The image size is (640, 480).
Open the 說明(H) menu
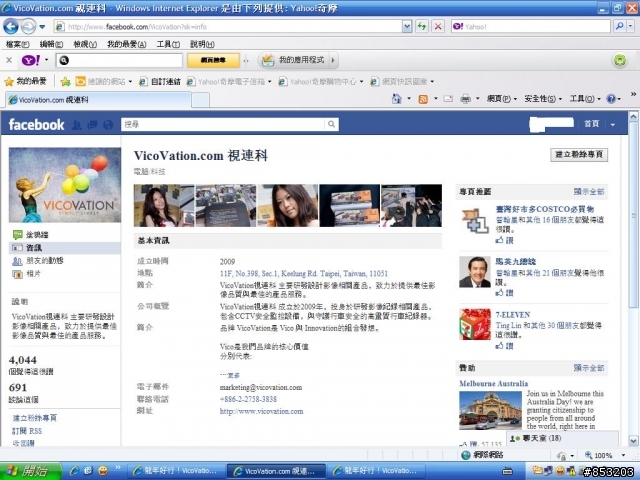click(x=202, y=44)
